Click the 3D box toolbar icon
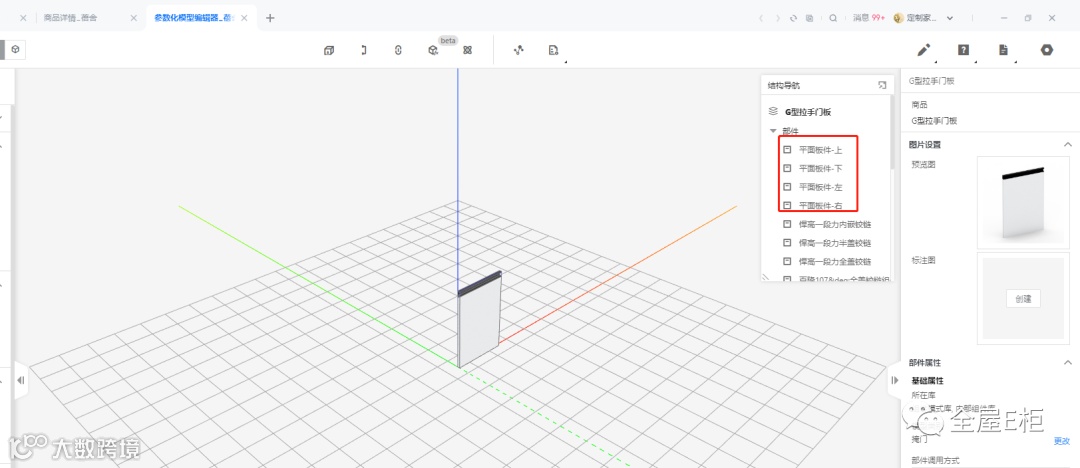Image resolution: width=1080 pixels, height=468 pixels. click(x=329, y=50)
